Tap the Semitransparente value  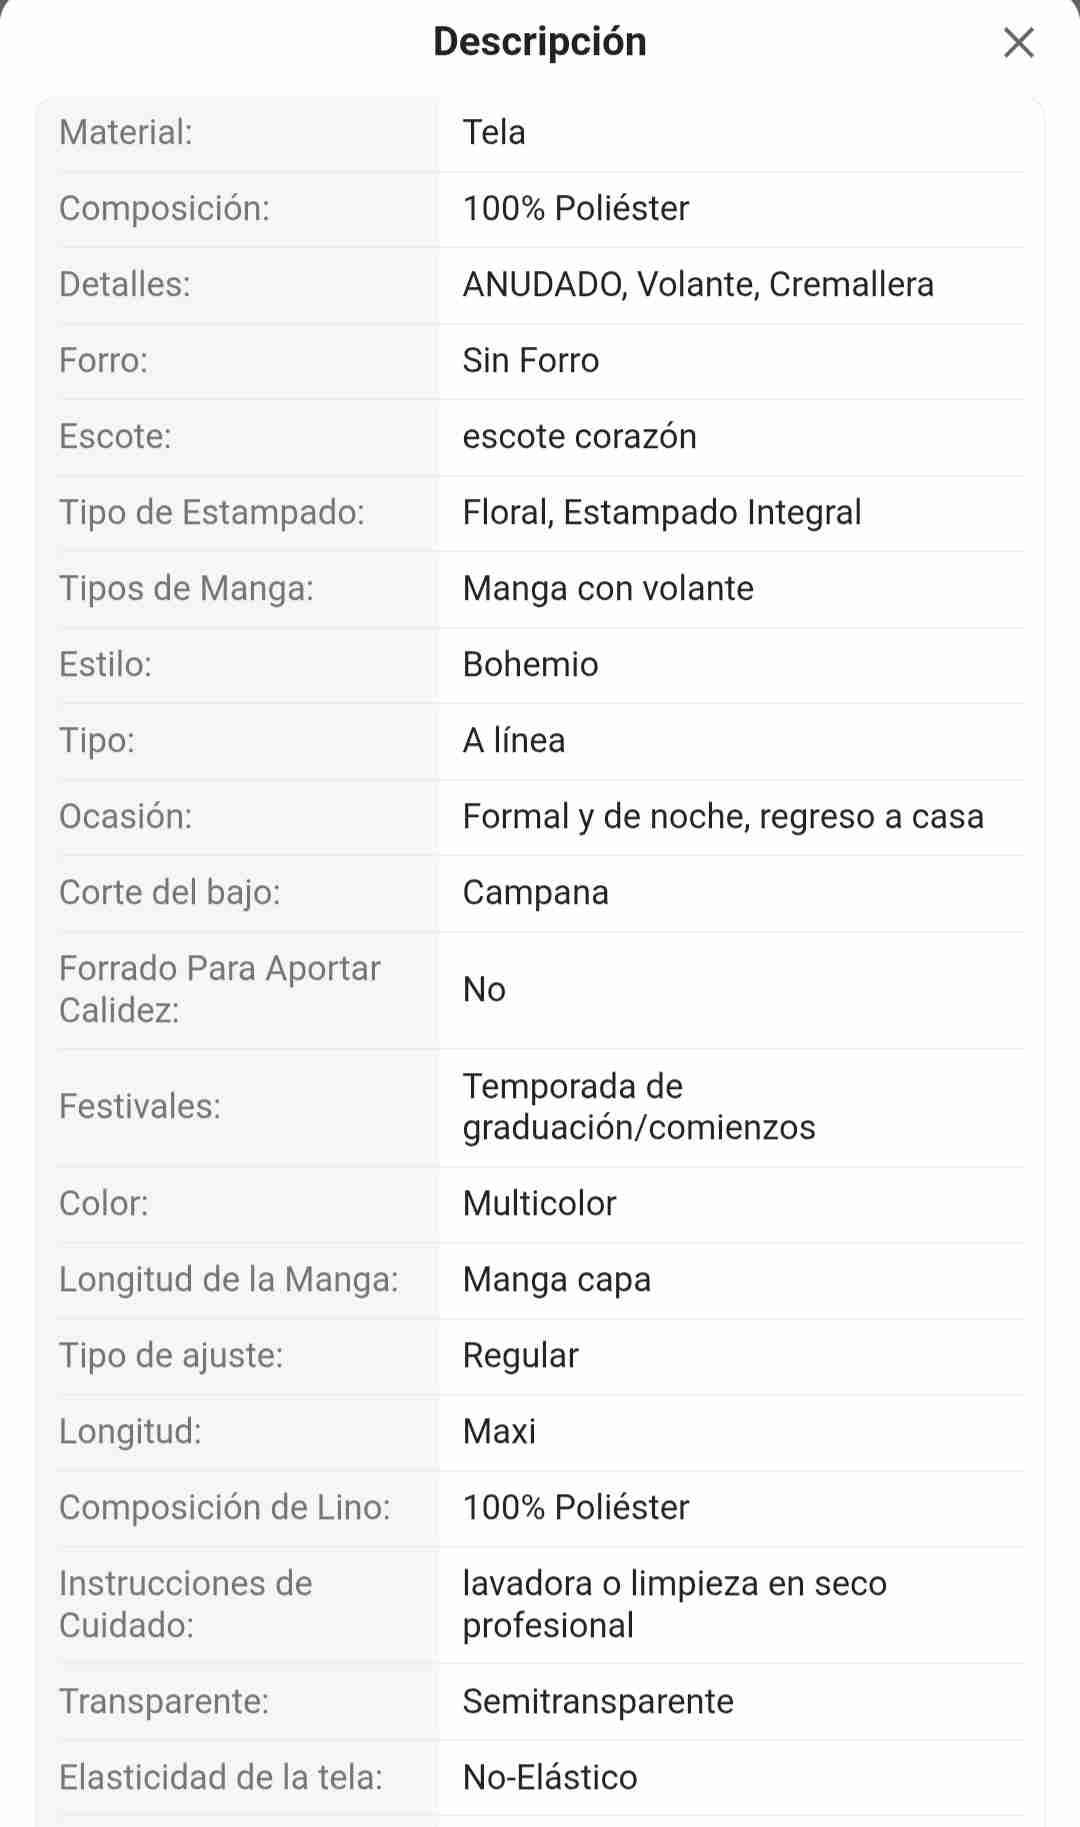click(598, 1701)
